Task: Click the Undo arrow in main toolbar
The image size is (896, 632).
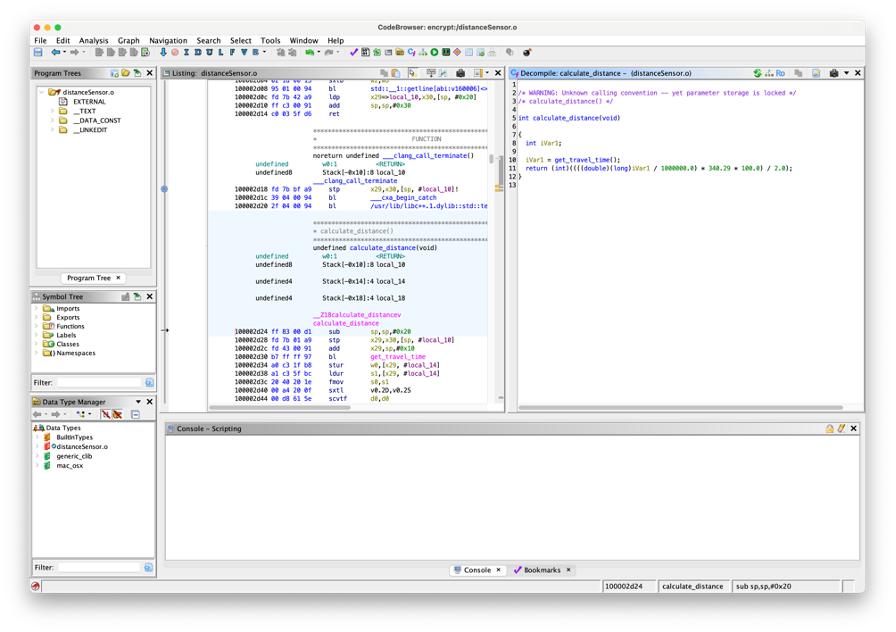Action: pos(311,52)
